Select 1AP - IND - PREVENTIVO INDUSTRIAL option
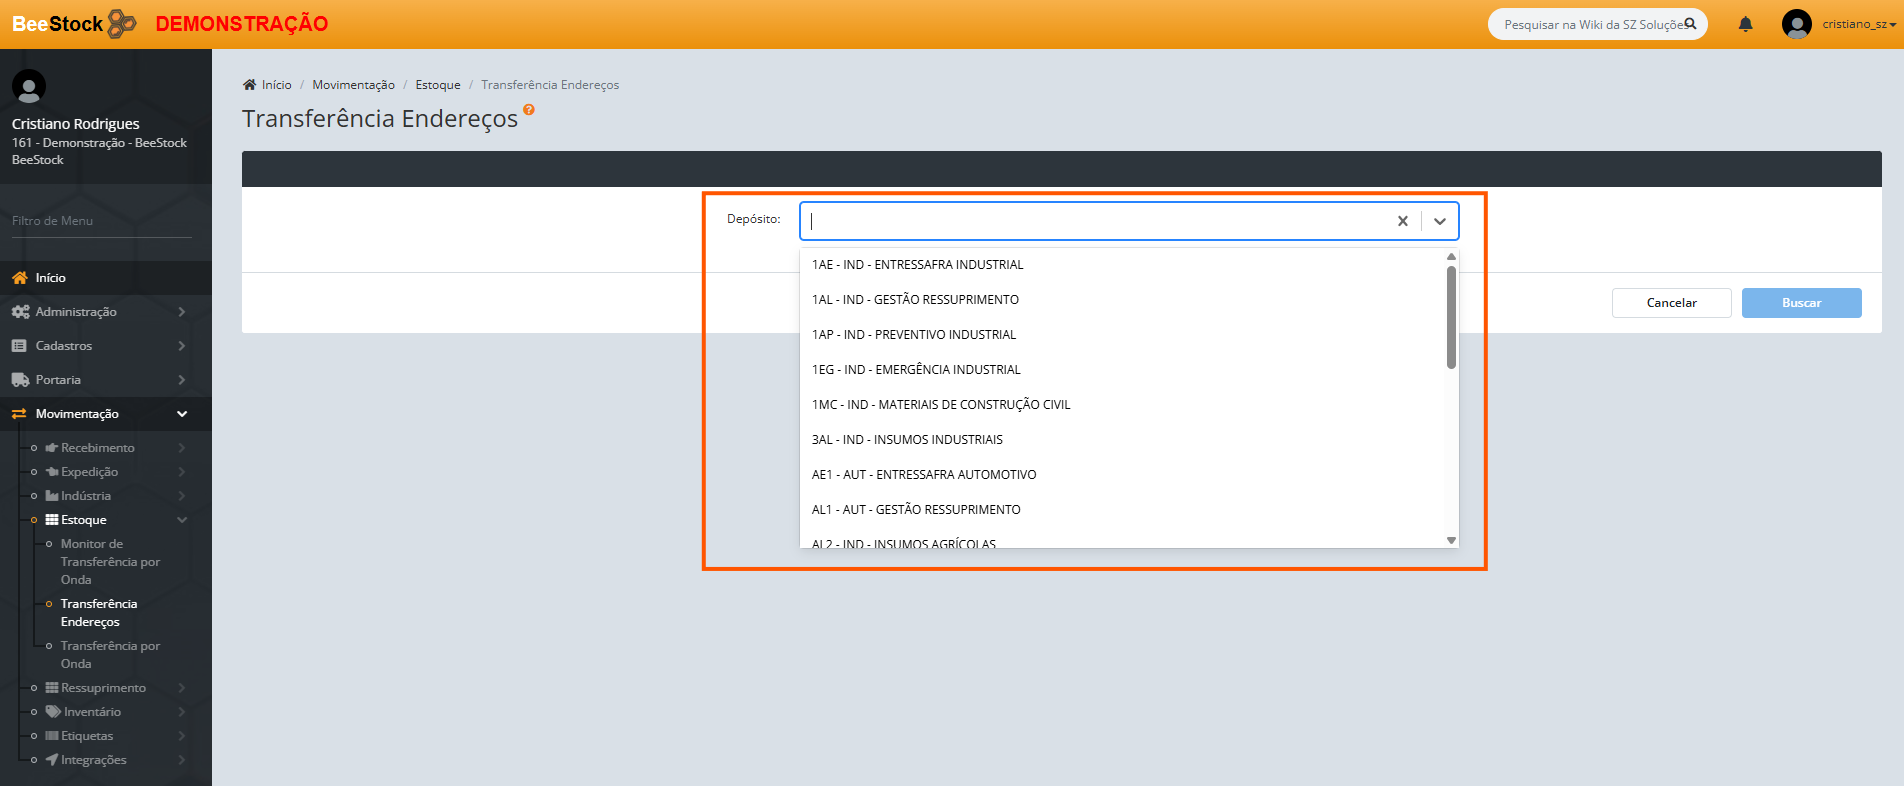 pyautogui.click(x=913, y=335)
